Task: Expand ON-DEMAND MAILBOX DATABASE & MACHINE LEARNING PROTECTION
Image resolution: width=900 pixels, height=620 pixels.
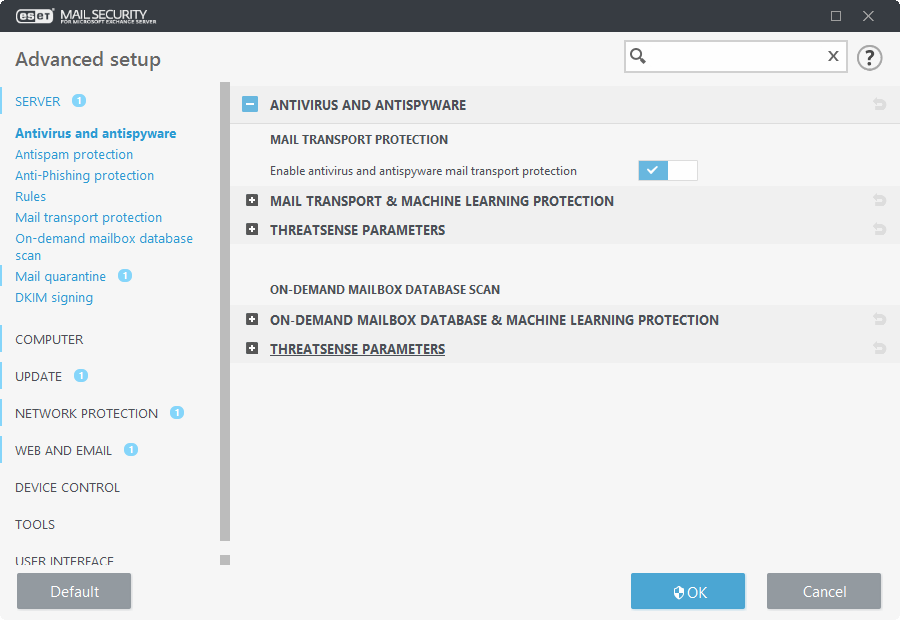Action: tap(252, 319)
